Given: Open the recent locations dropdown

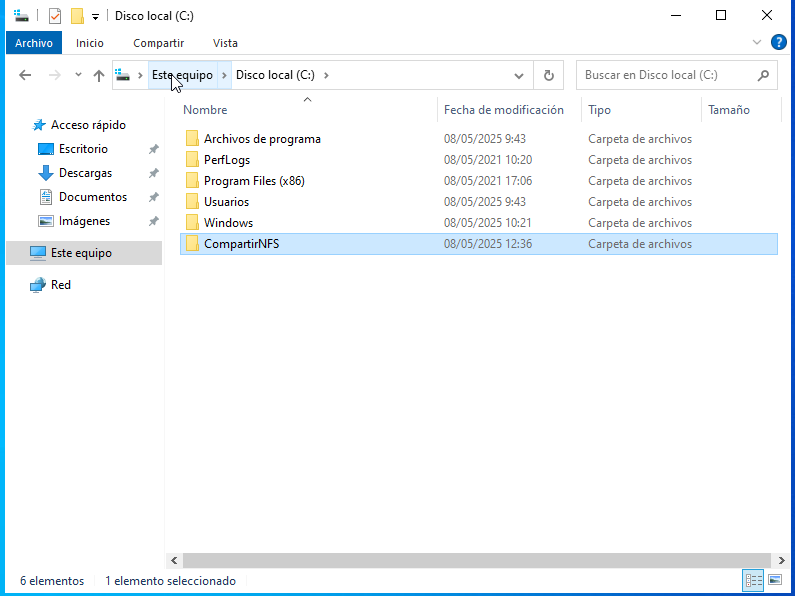Looking at the screenshot, I should pyautogui.click(x=77, y=75).
